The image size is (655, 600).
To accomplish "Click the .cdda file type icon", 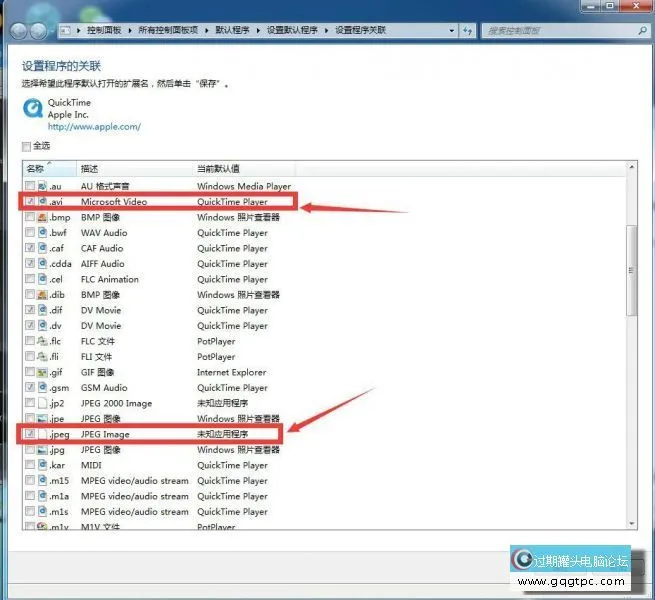I will click(x=42, y=264).
